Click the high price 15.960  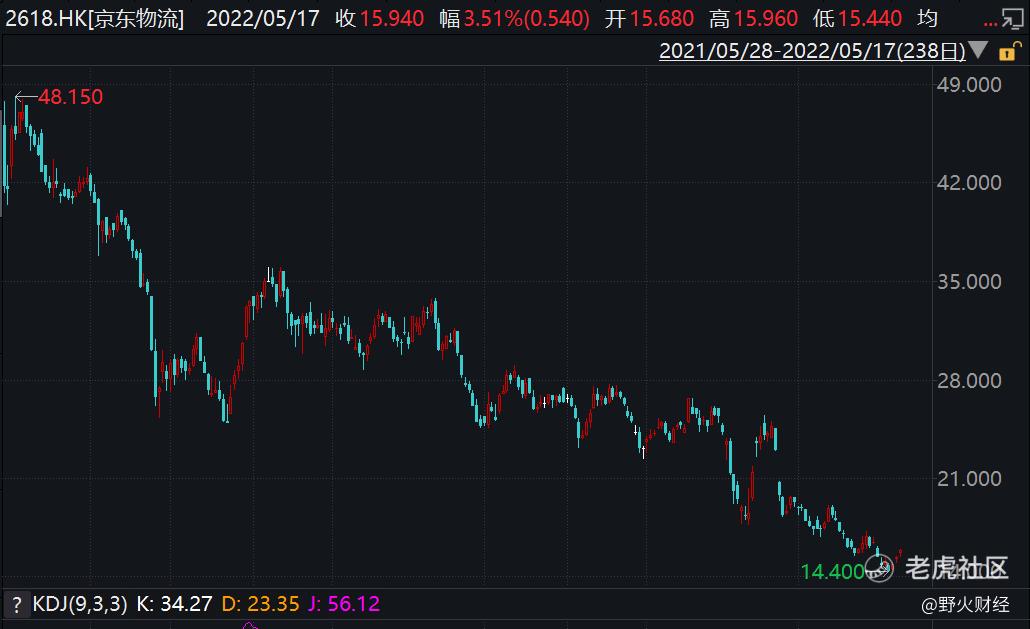[765, 18]
